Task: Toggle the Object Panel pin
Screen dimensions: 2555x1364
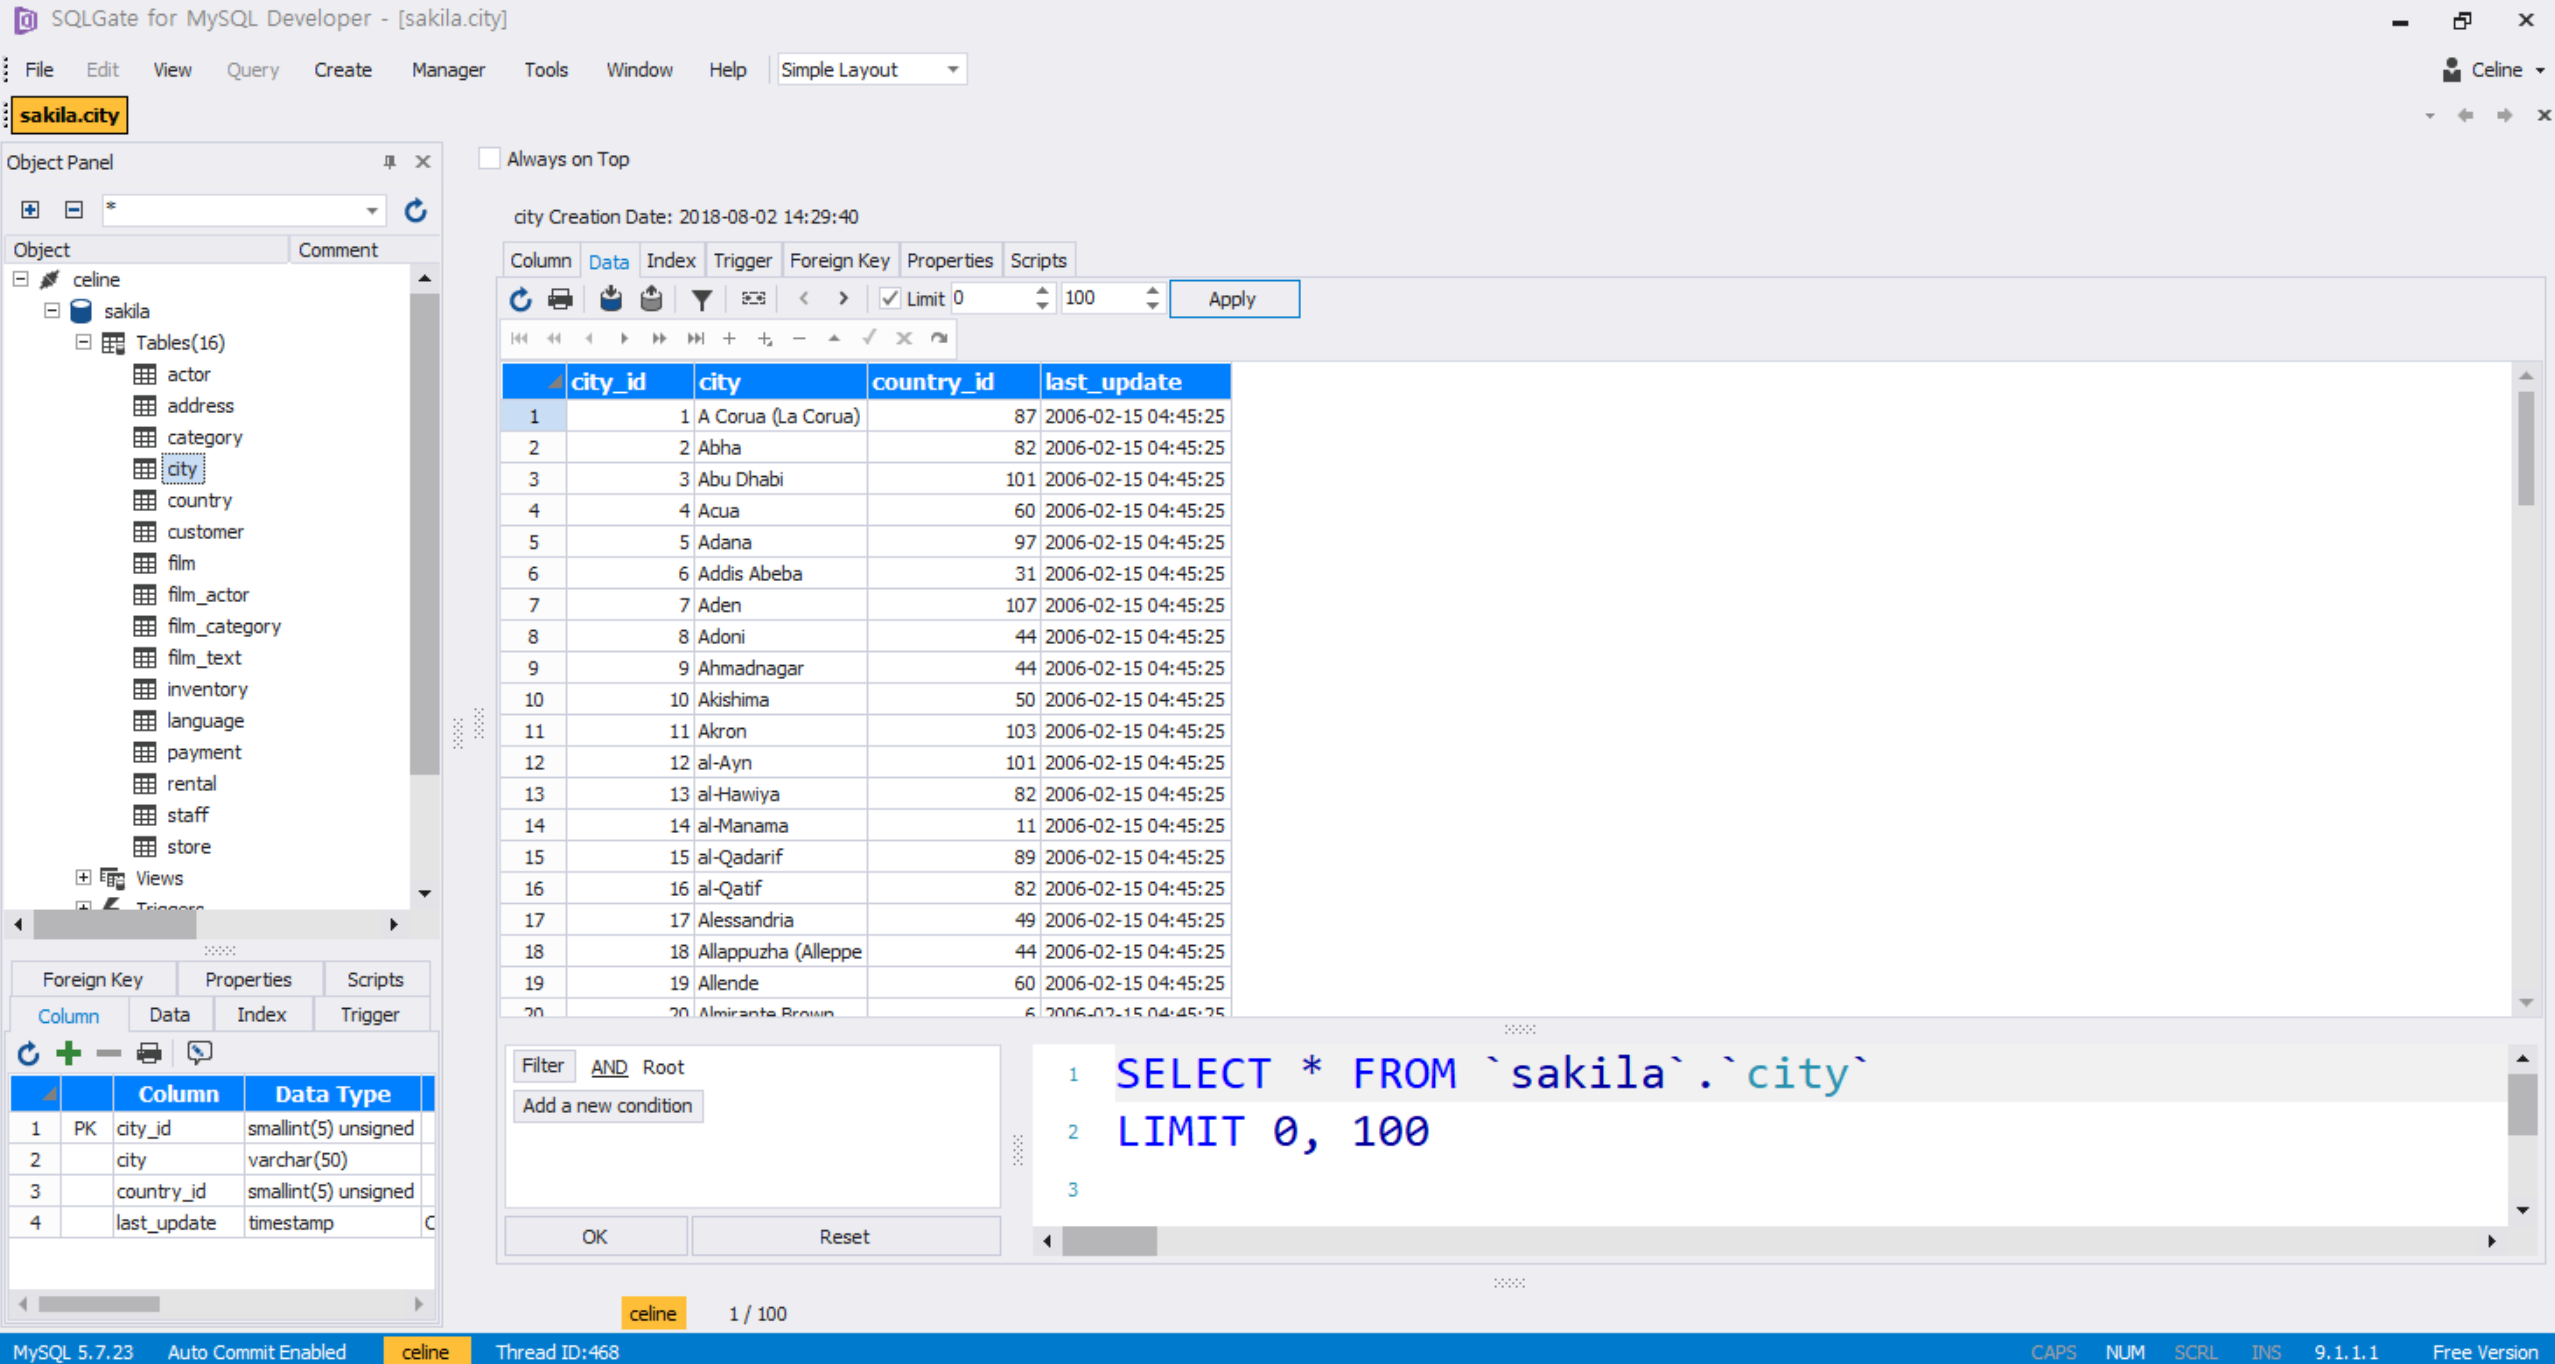Action: pyautogui.click(x=390, y=161)
